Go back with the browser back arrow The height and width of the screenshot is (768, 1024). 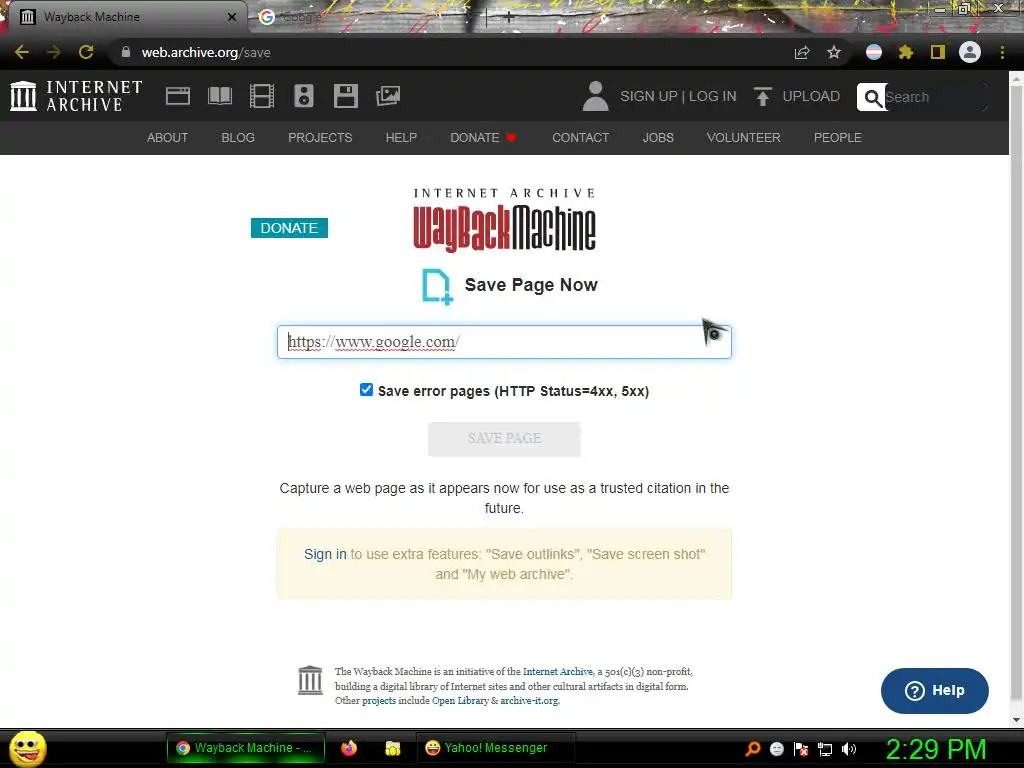pos(22,52)
